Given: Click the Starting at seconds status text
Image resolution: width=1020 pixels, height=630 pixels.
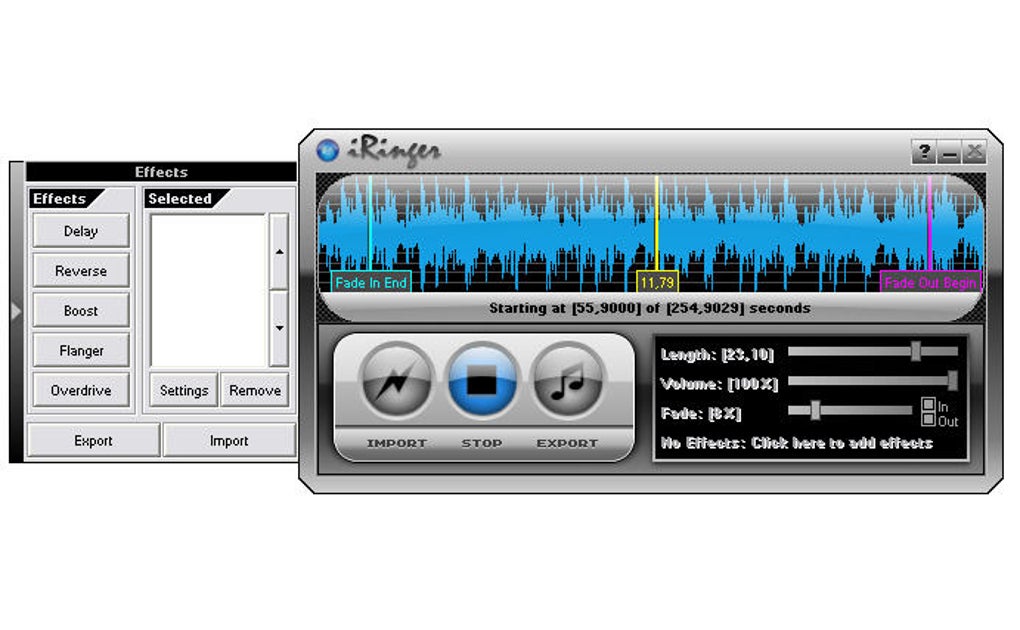Looking at the screenshot, I should point(650,308).
